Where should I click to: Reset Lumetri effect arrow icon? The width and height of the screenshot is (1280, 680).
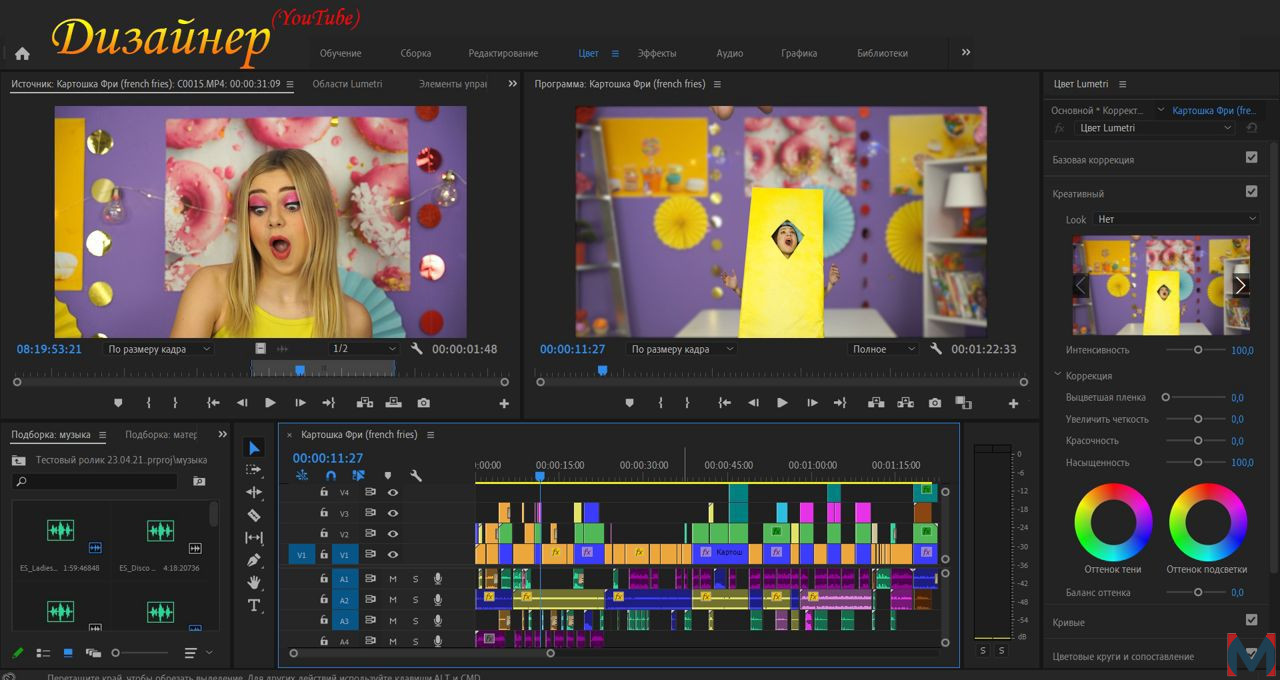[1251, 128]
